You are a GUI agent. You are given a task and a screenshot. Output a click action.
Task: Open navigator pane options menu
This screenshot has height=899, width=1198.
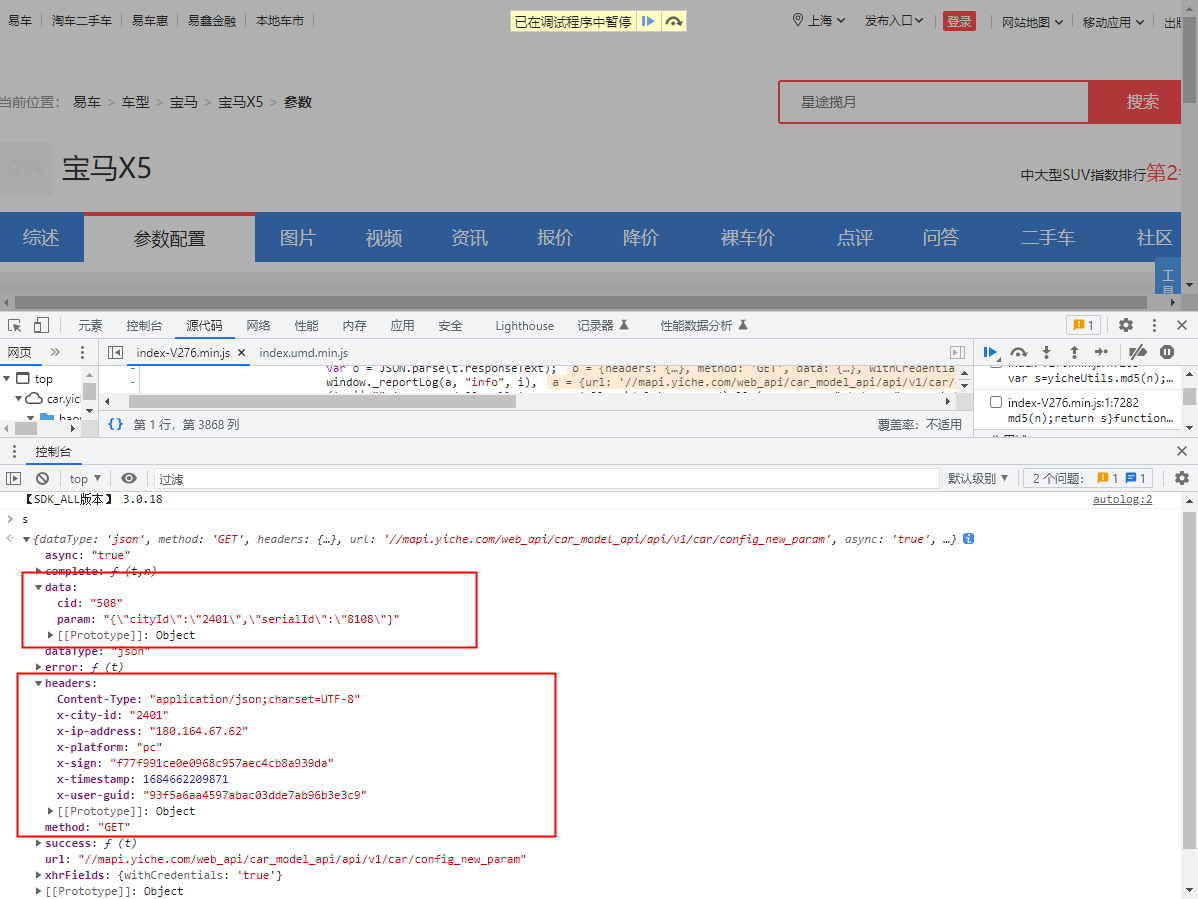83,352
